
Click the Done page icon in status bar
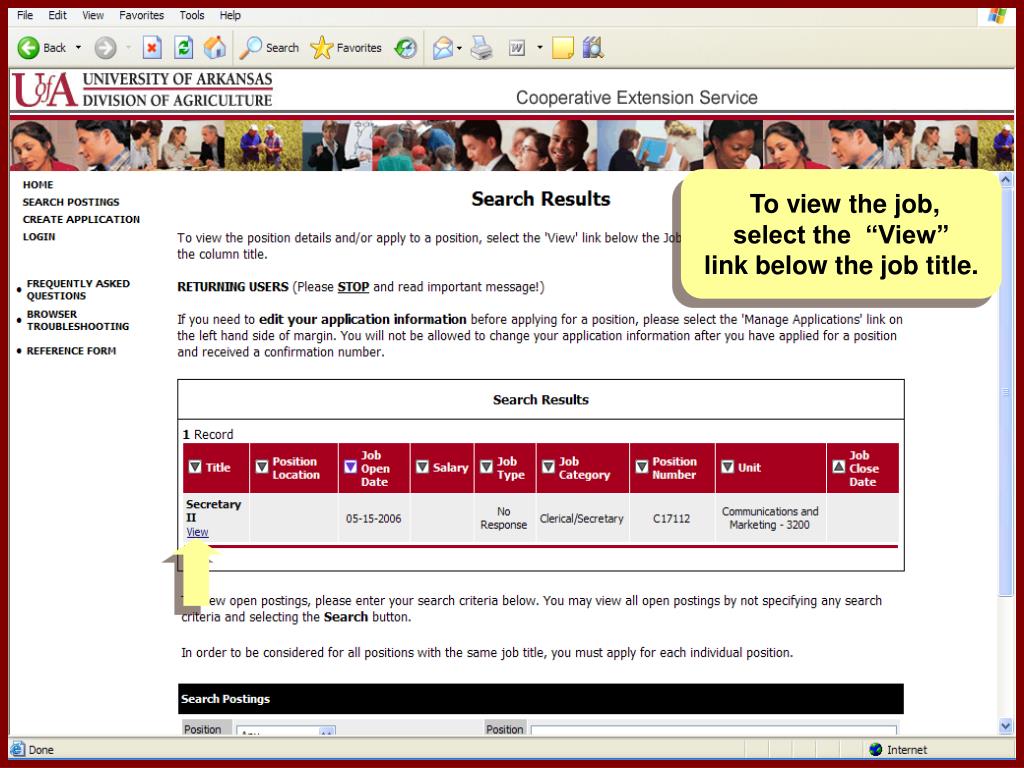coord(18,749)
